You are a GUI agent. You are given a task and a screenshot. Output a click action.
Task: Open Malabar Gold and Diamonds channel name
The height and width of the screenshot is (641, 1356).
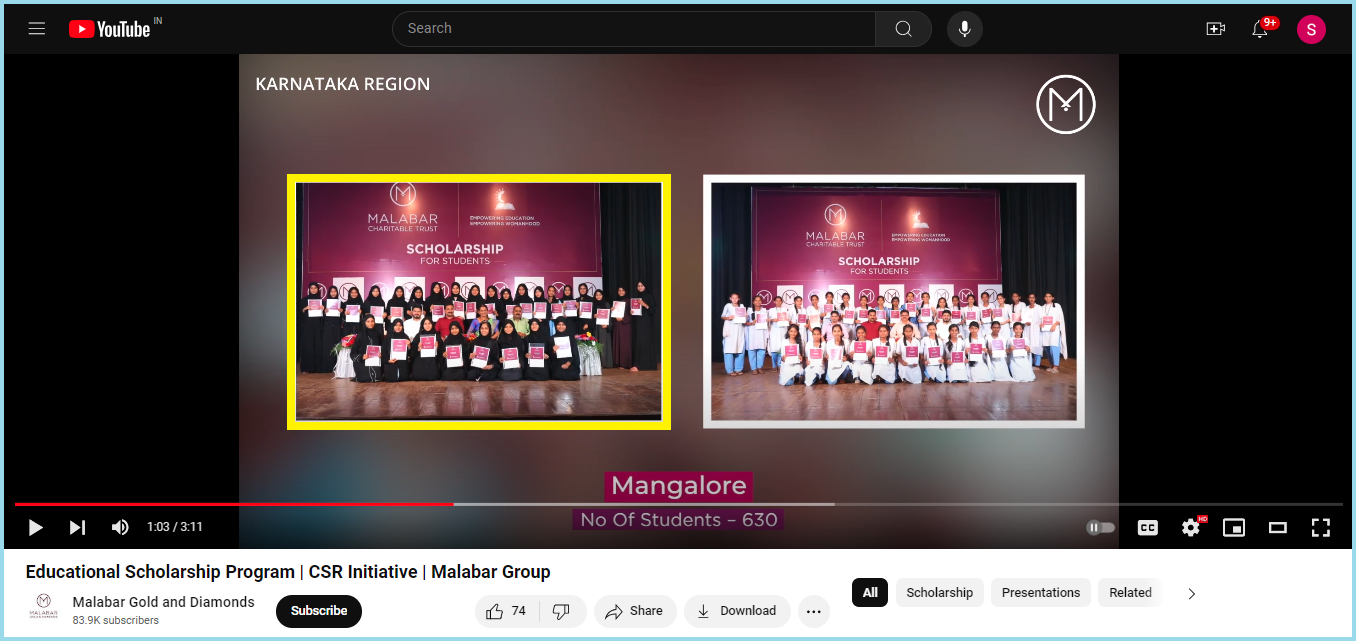pyautogui.click(x=164, y=602)
